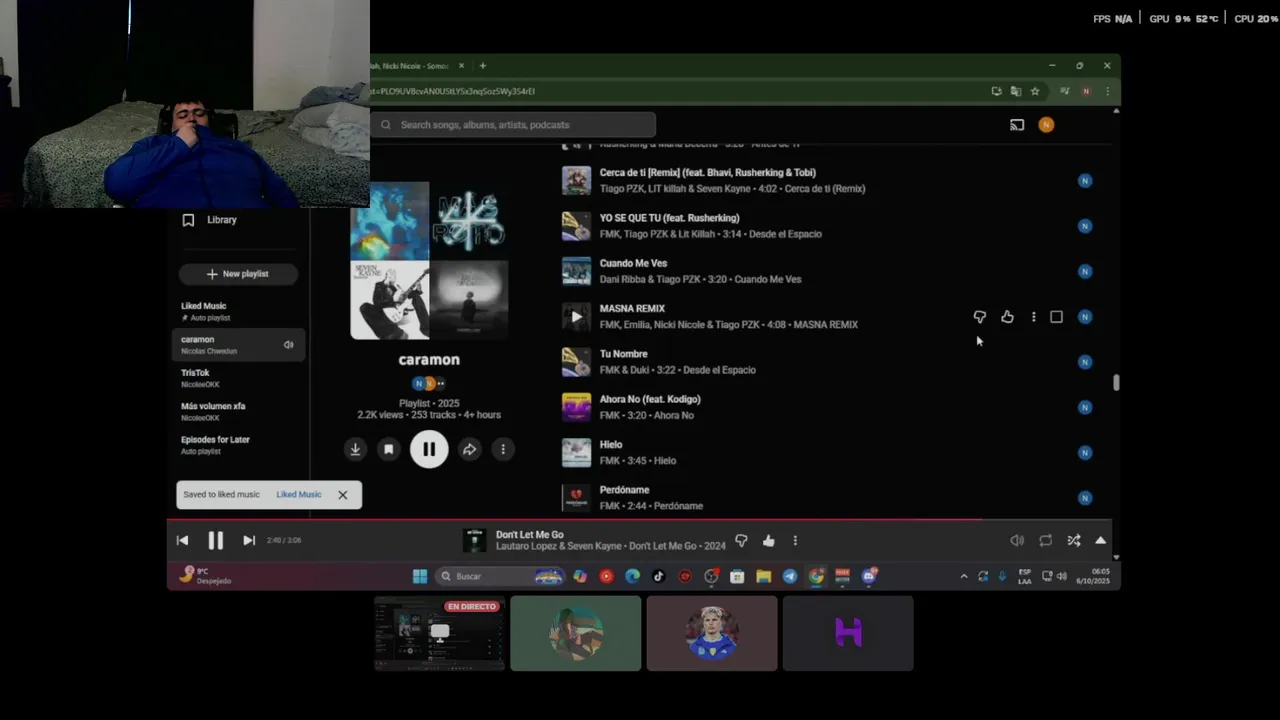The width and height of the screenshot is (1280, 720).
Task: Show hidden system tray icons
Action: (963, 576)
